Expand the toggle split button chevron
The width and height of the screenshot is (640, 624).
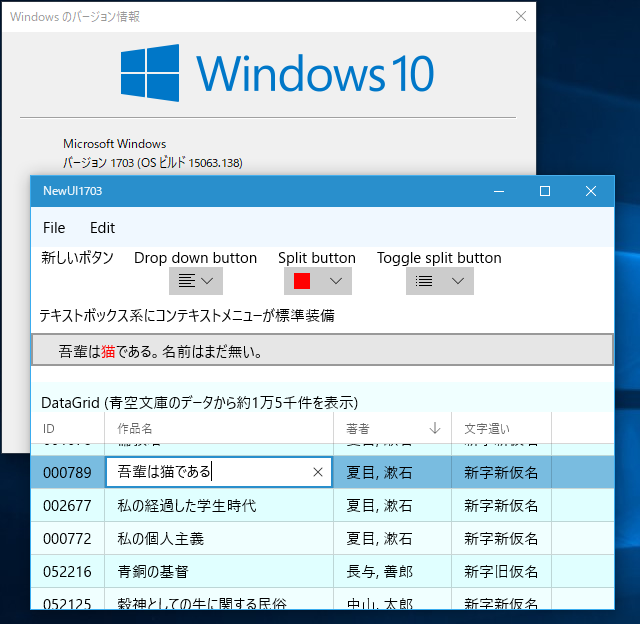coord(458,281)
